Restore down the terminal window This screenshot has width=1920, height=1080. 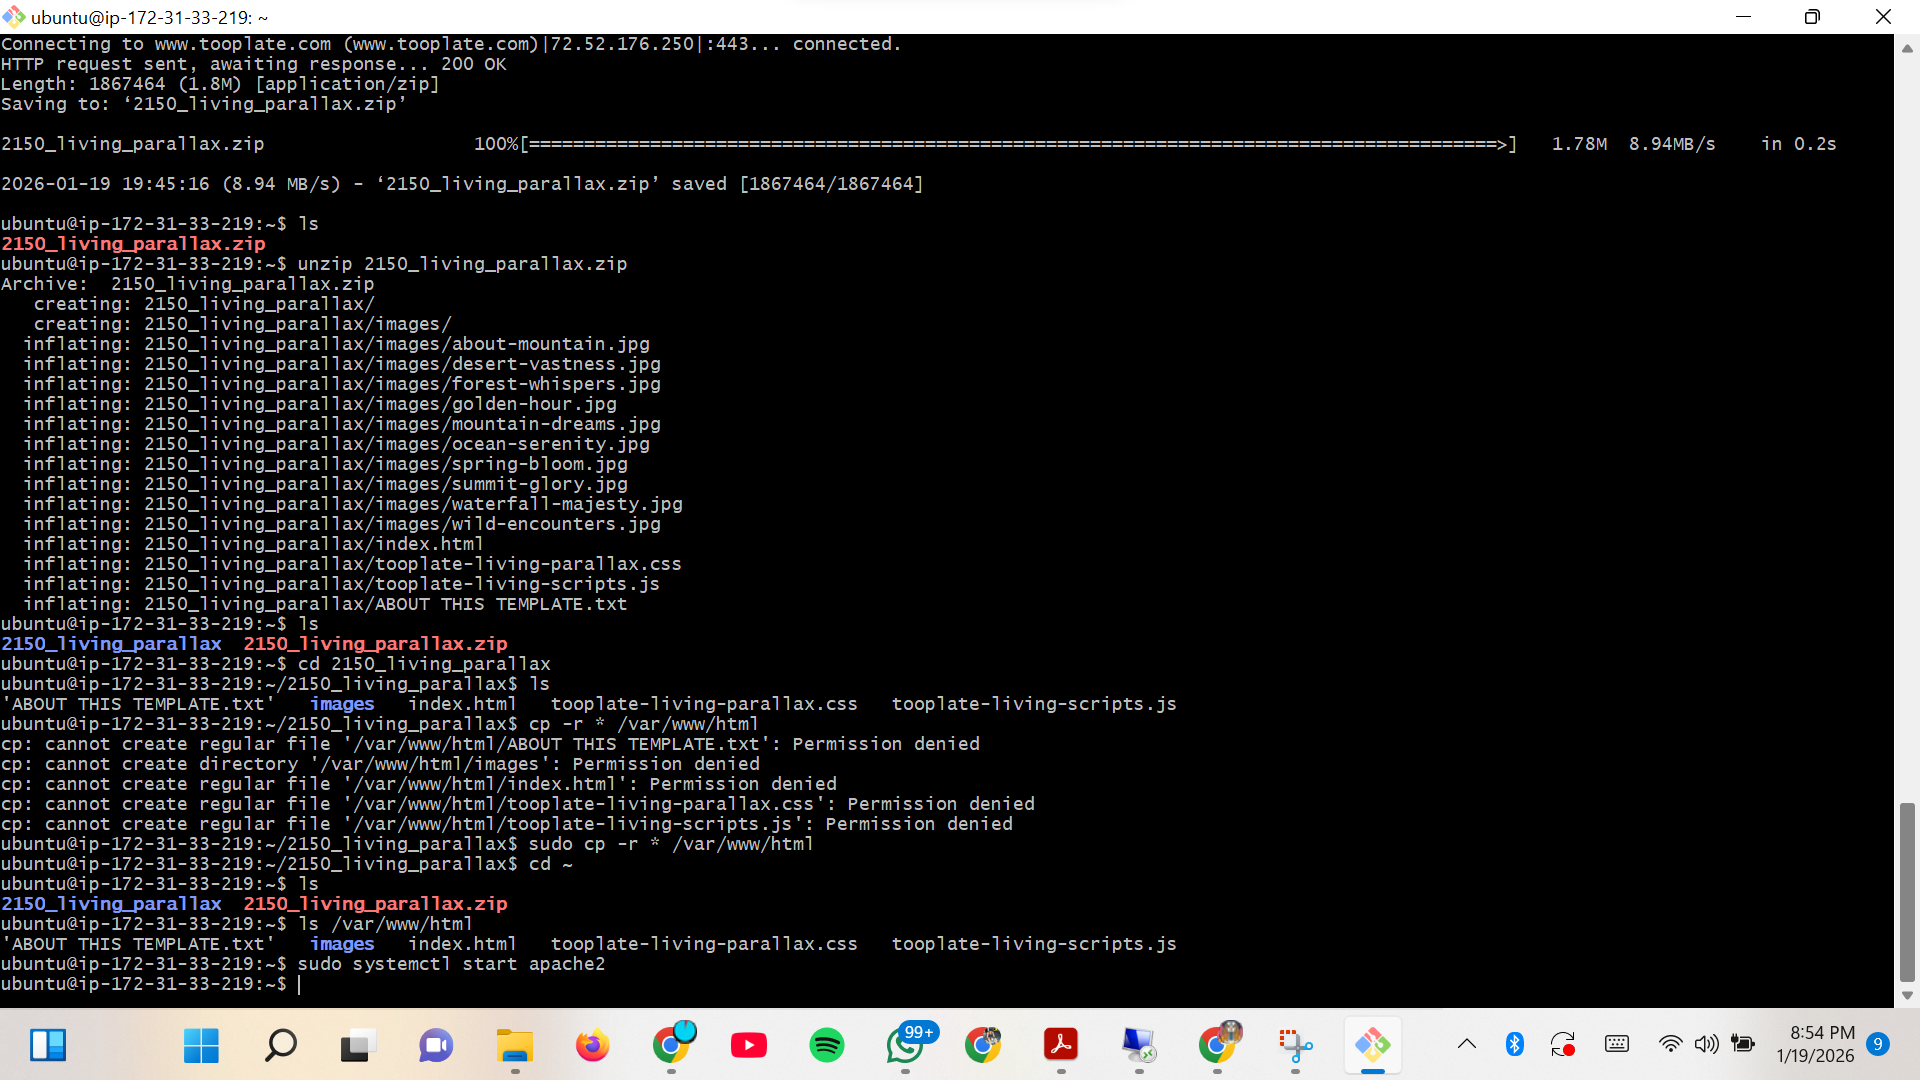click(x=1812, y=17)
